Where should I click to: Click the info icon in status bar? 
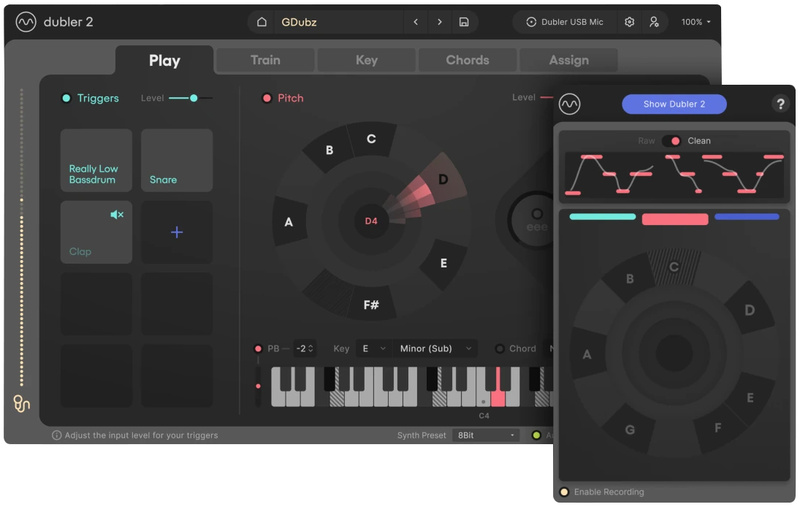(x=57, y=435)
